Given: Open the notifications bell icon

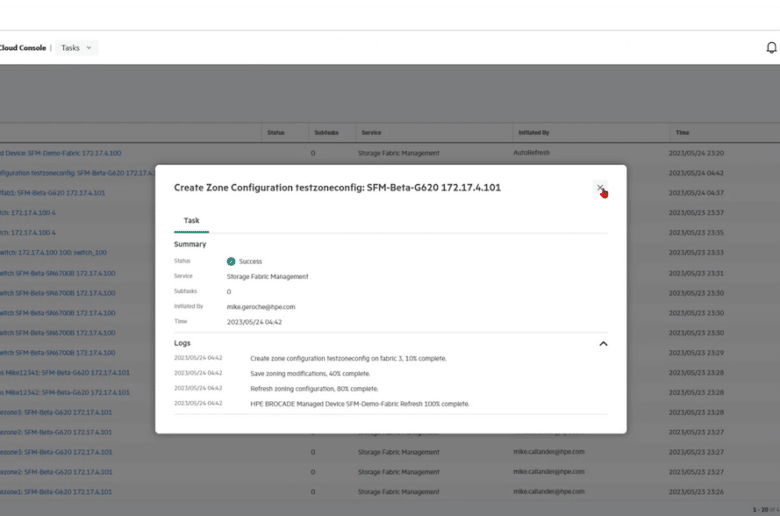Looking at the screenshot, I should pos(771,48).
